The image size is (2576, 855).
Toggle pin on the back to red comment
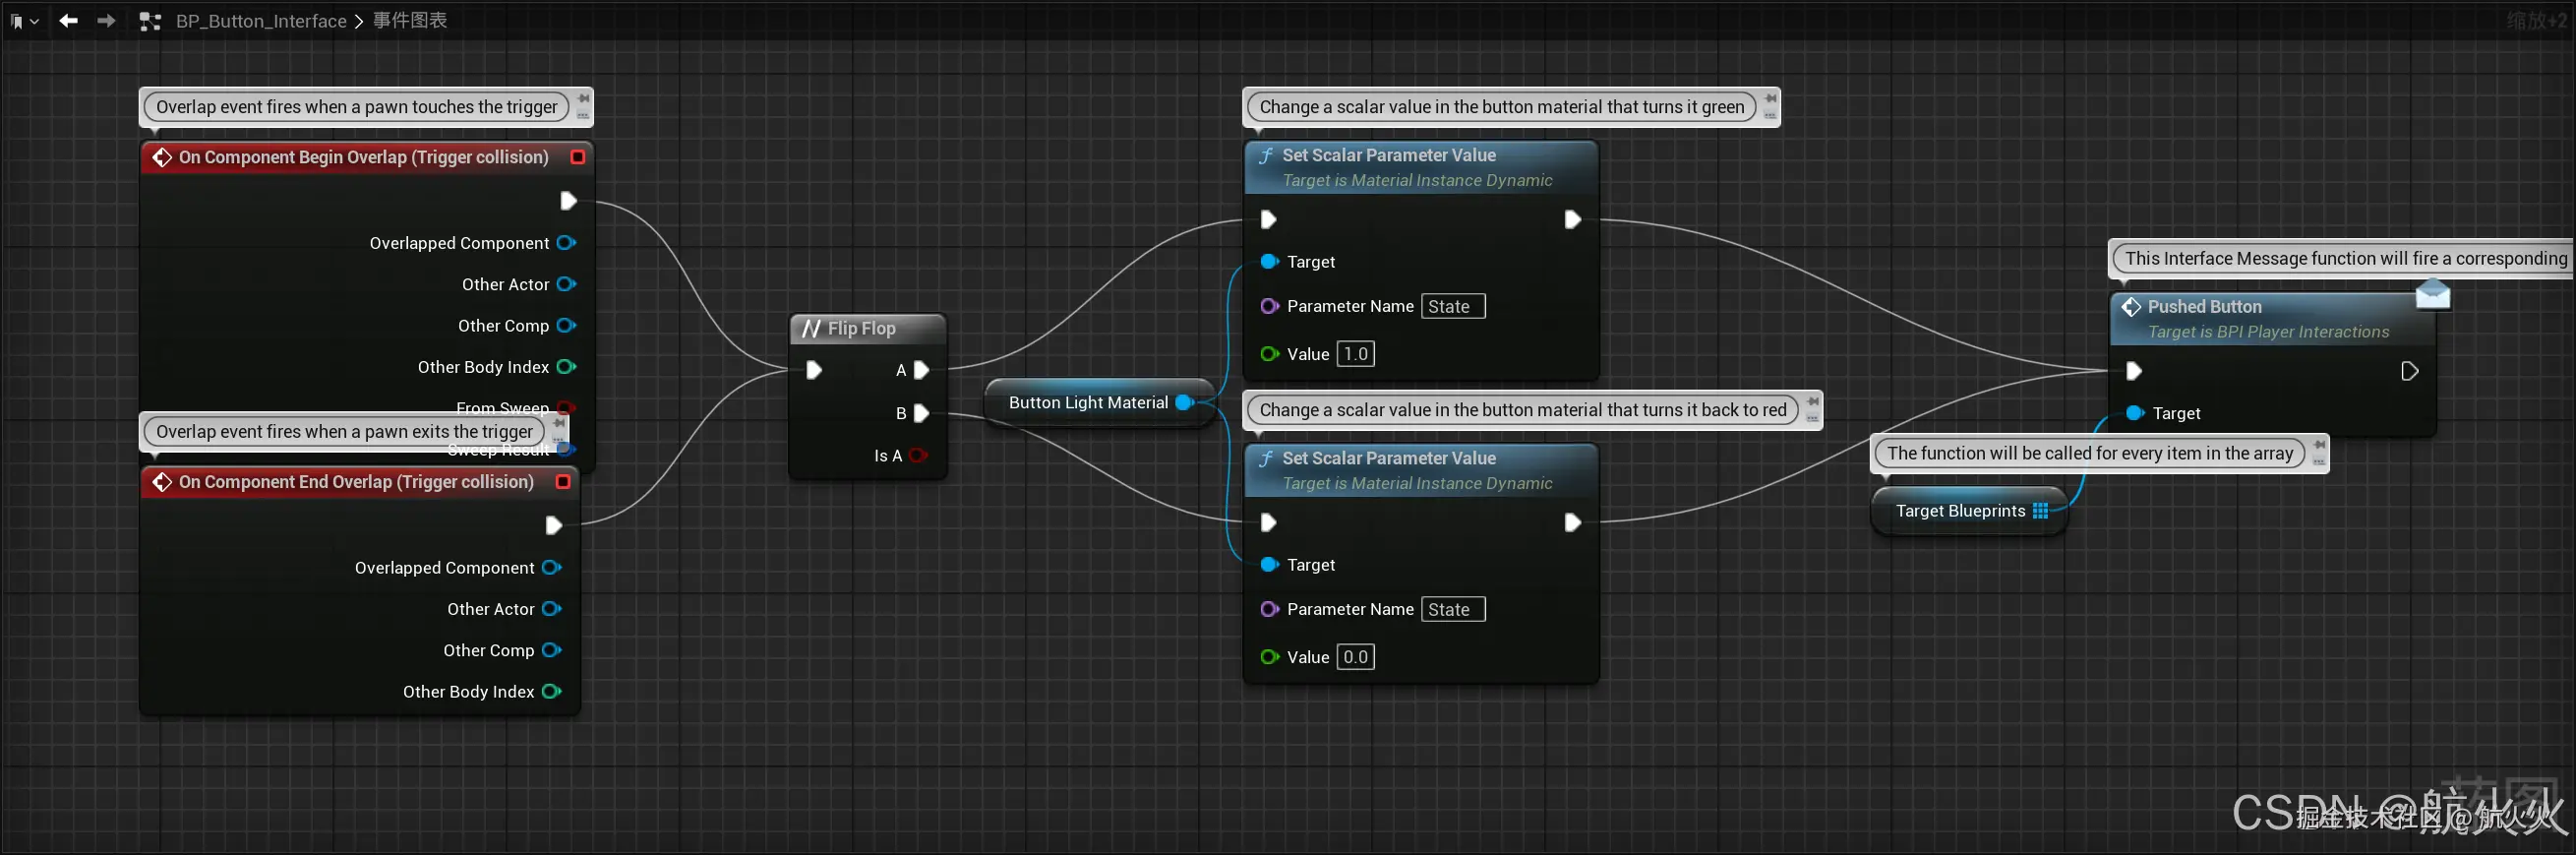pos(1812,402)
